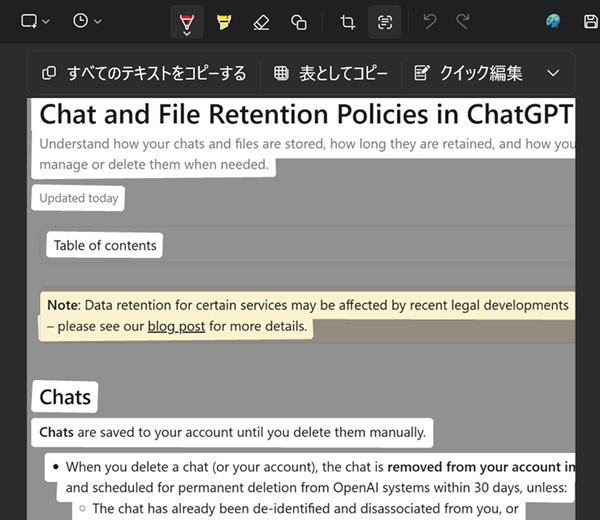Select the 'Chats' heading text

[65, 397]
